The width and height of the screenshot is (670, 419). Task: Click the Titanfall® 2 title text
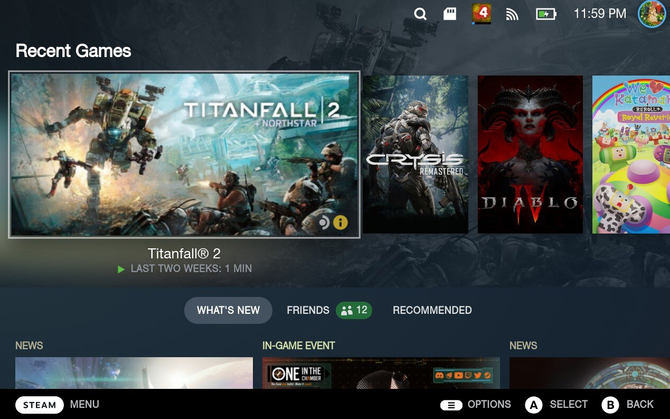pos(184,254)
